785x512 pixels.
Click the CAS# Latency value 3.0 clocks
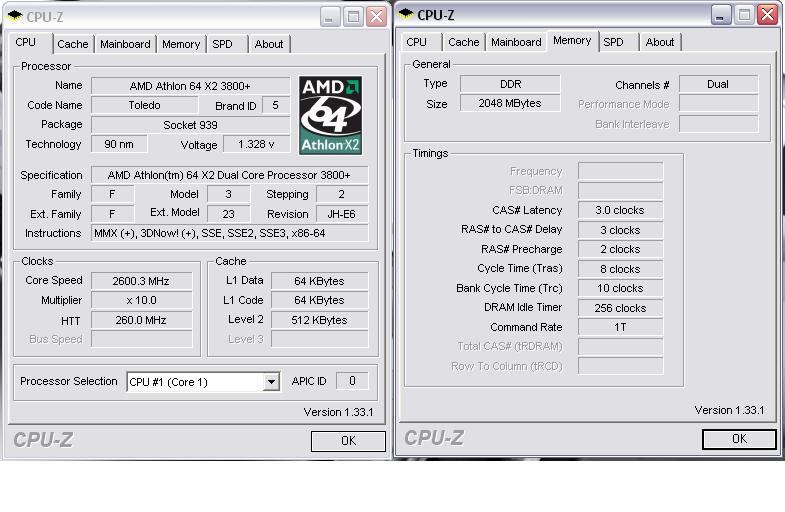click(620, 210)
